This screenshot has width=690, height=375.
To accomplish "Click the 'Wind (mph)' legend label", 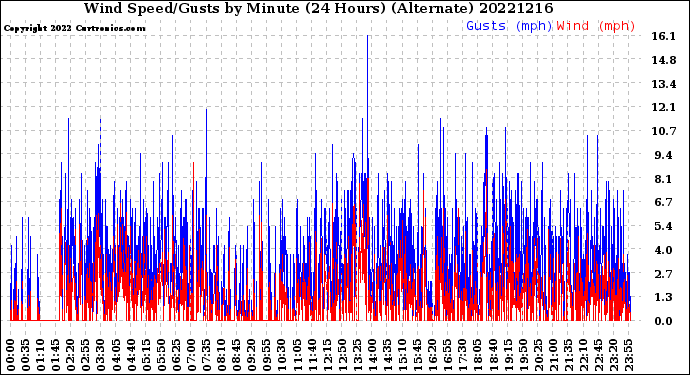I will coord(596,26).
